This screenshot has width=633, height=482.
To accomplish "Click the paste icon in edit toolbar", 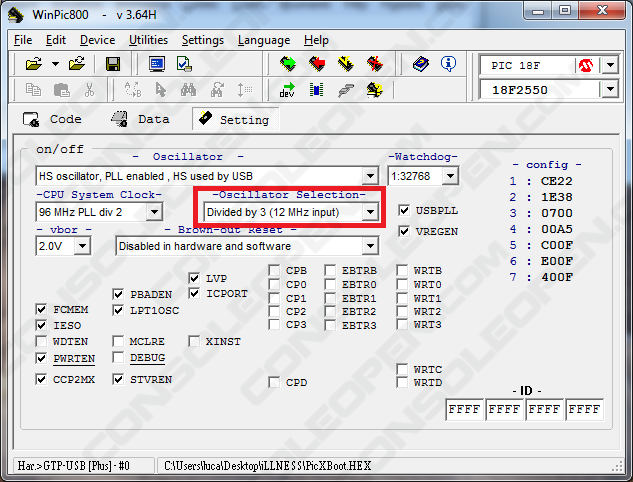I will coord(62,90).
